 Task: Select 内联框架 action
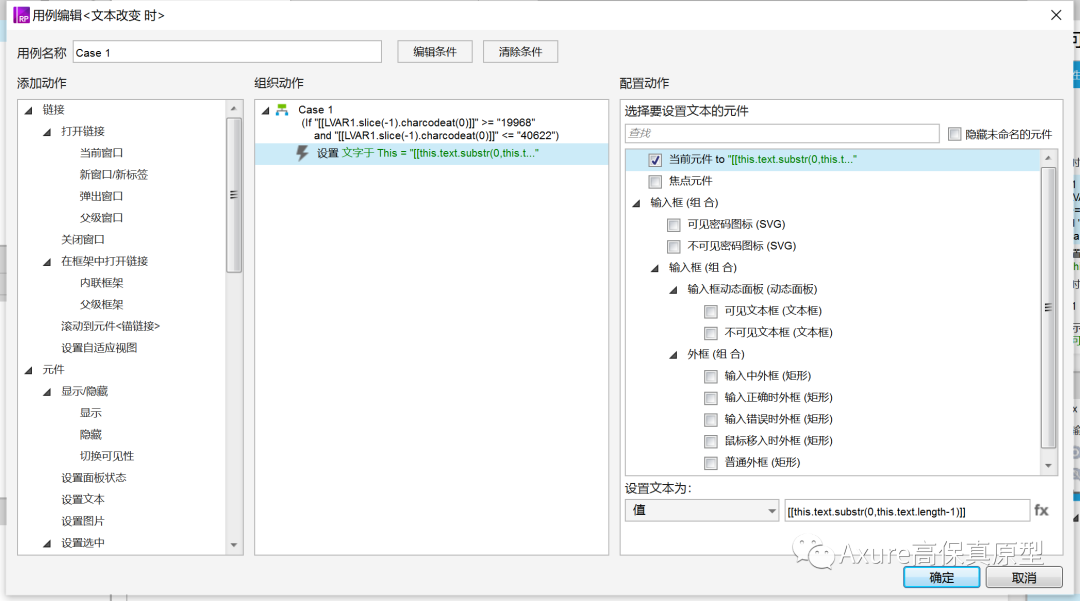101,283
